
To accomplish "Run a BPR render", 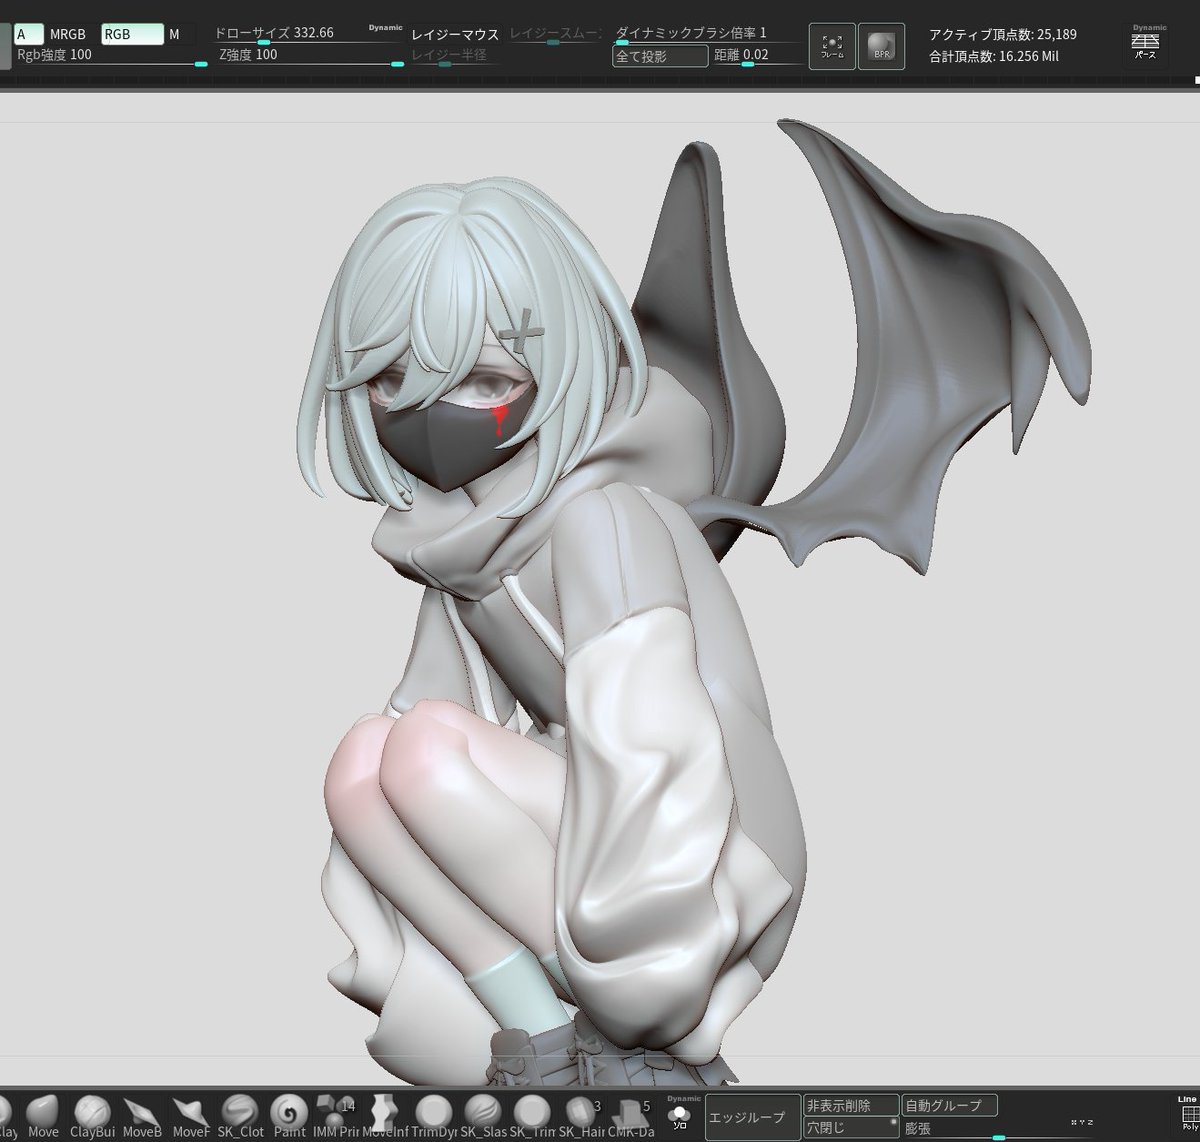I will (881, 46).
